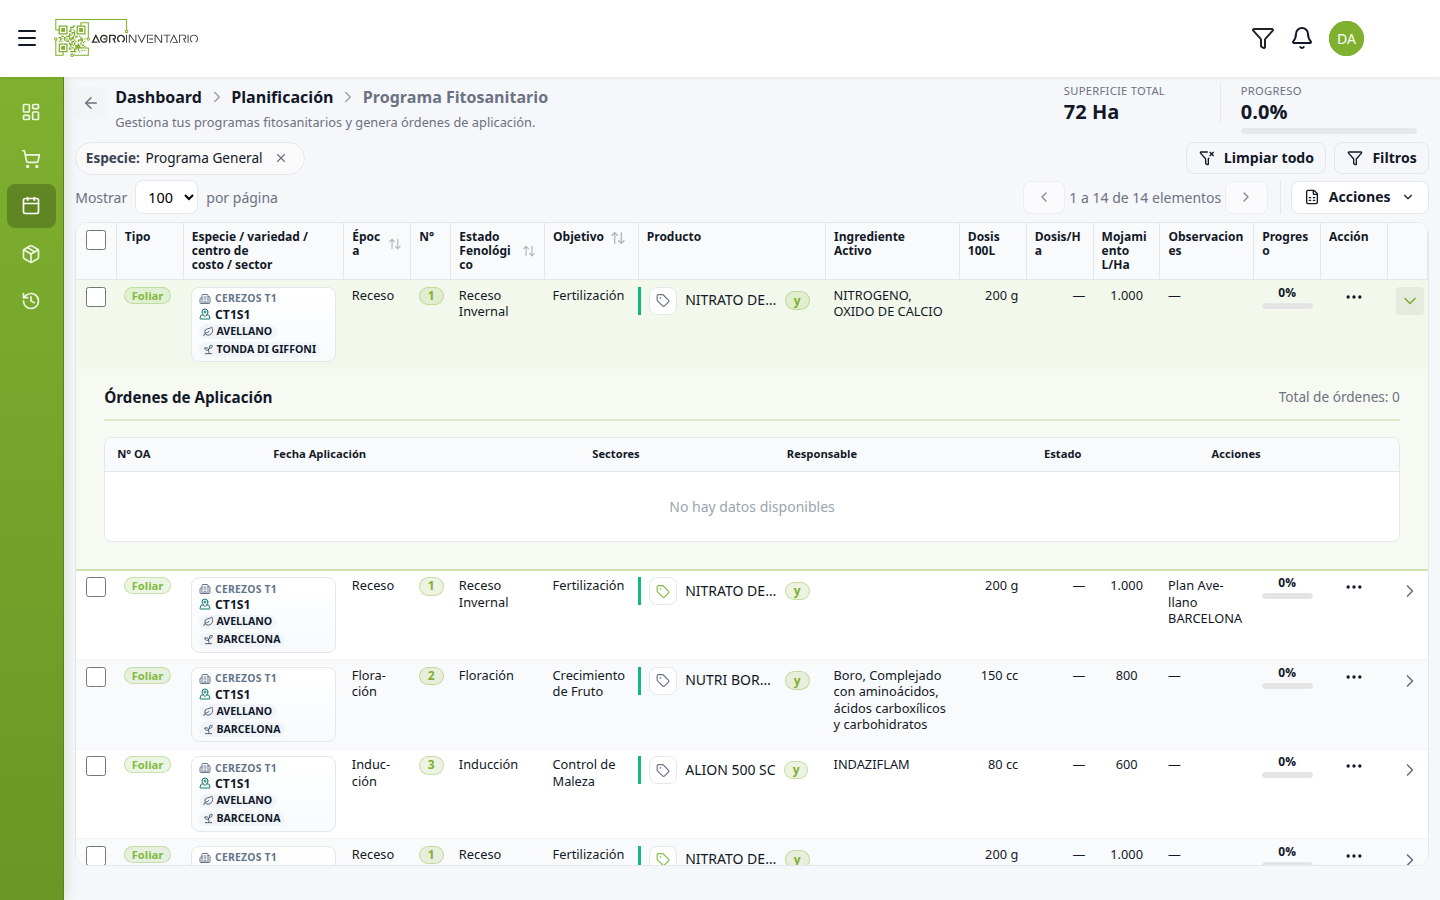Expand the NUTRI BOR Floración row
Image resolution: width=1440 pixels, height=900 pixels.
tap(1410, 681)
